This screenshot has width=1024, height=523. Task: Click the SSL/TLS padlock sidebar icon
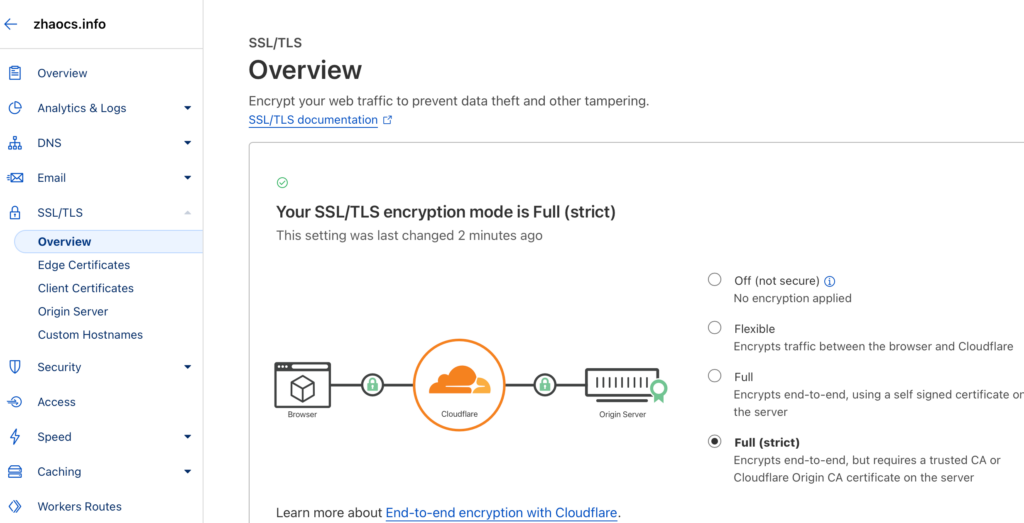[14, 213]
